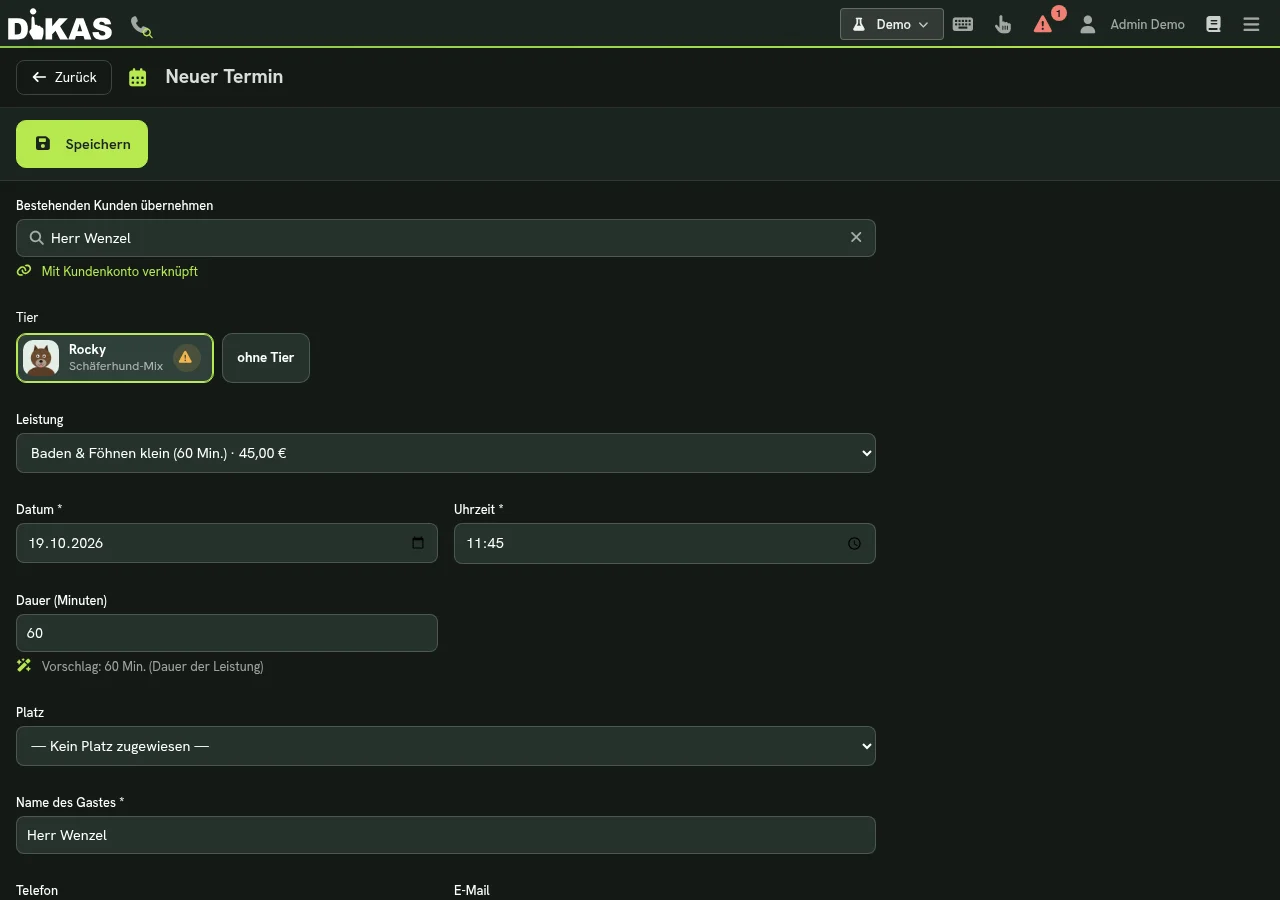This screenshot has width=1280, height=900.
Task: Click Rocky's dog avatar
Action: click(x=41, y=358)
